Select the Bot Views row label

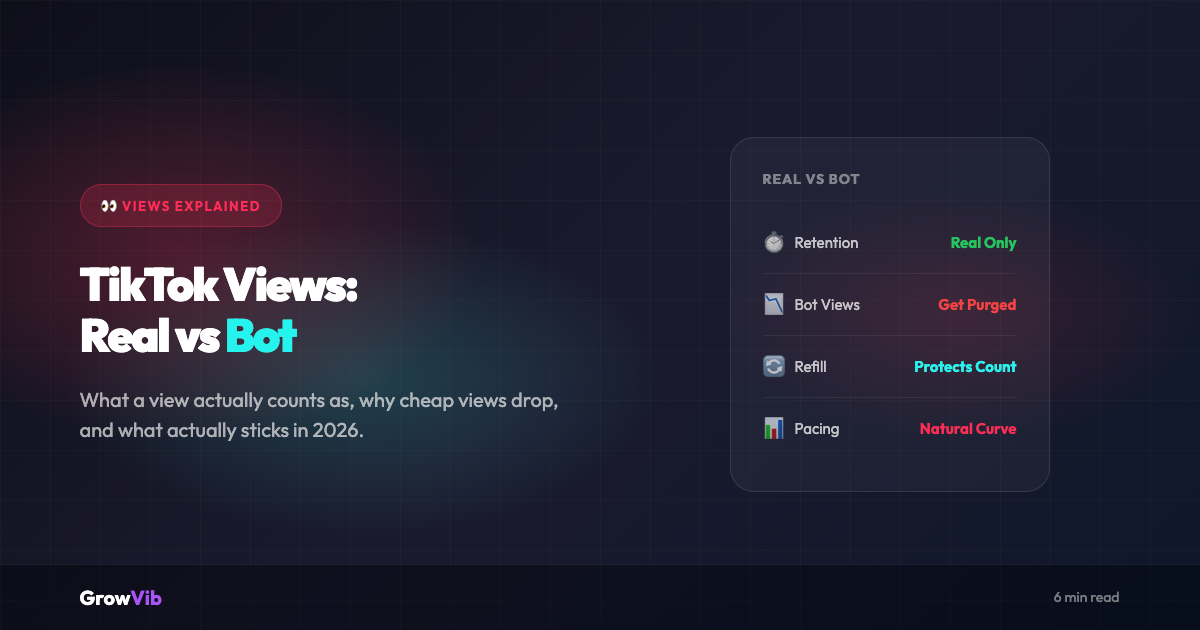point(827,305)
